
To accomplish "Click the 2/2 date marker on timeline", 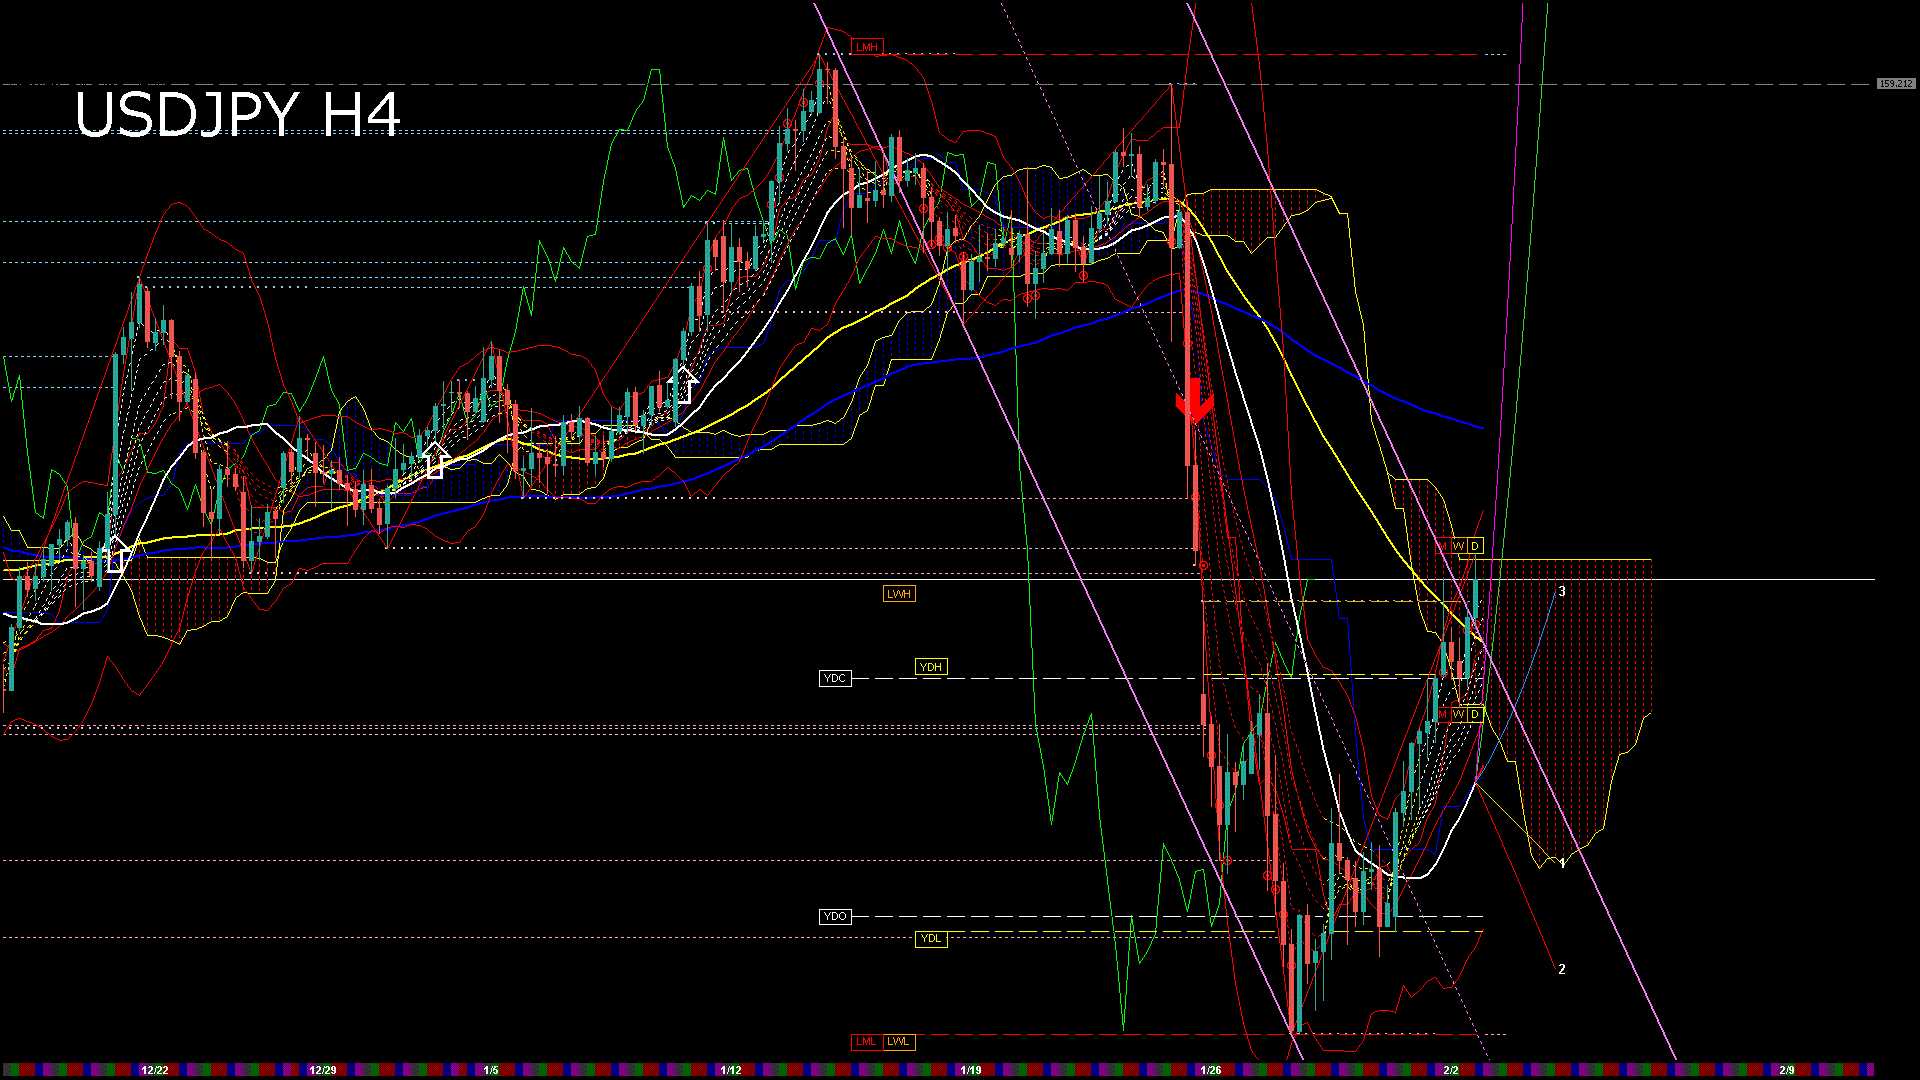I will pyautogui.click(x=1453, y=1068).
